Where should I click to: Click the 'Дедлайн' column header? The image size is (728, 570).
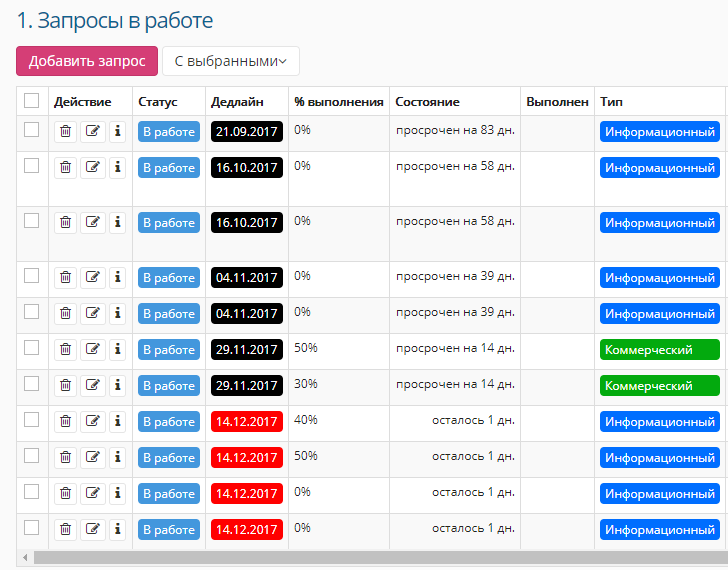(x=237, y=102)
